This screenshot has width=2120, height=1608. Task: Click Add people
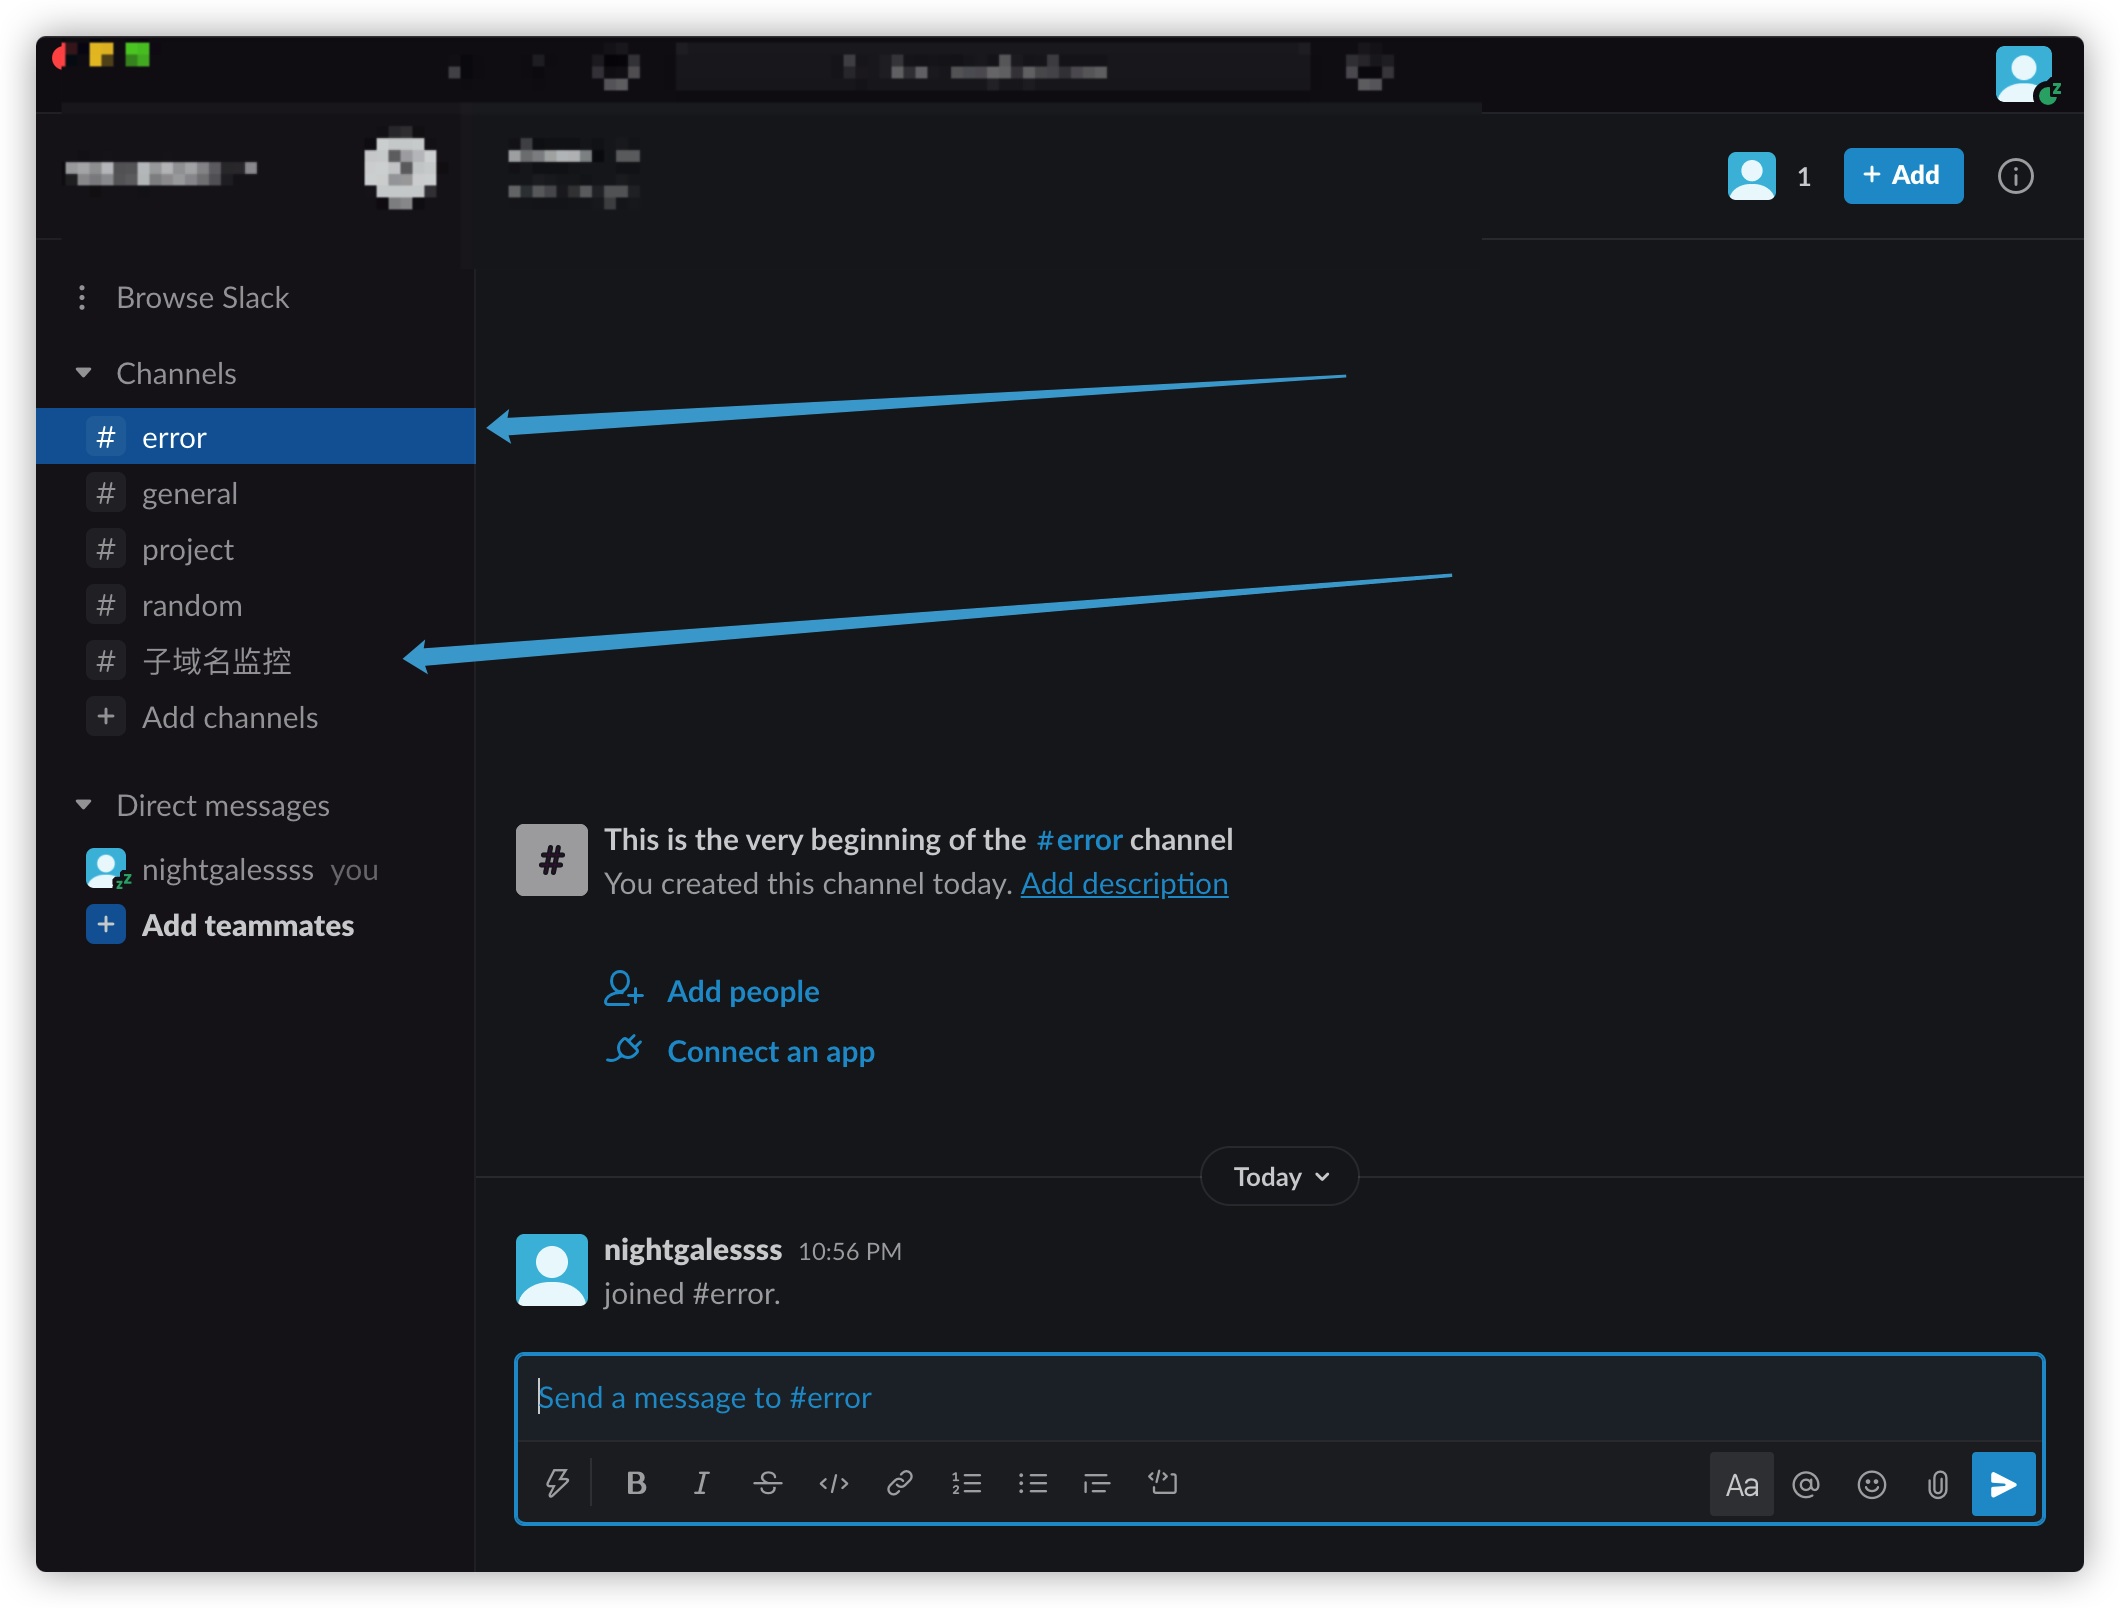[x=743, y=991]
